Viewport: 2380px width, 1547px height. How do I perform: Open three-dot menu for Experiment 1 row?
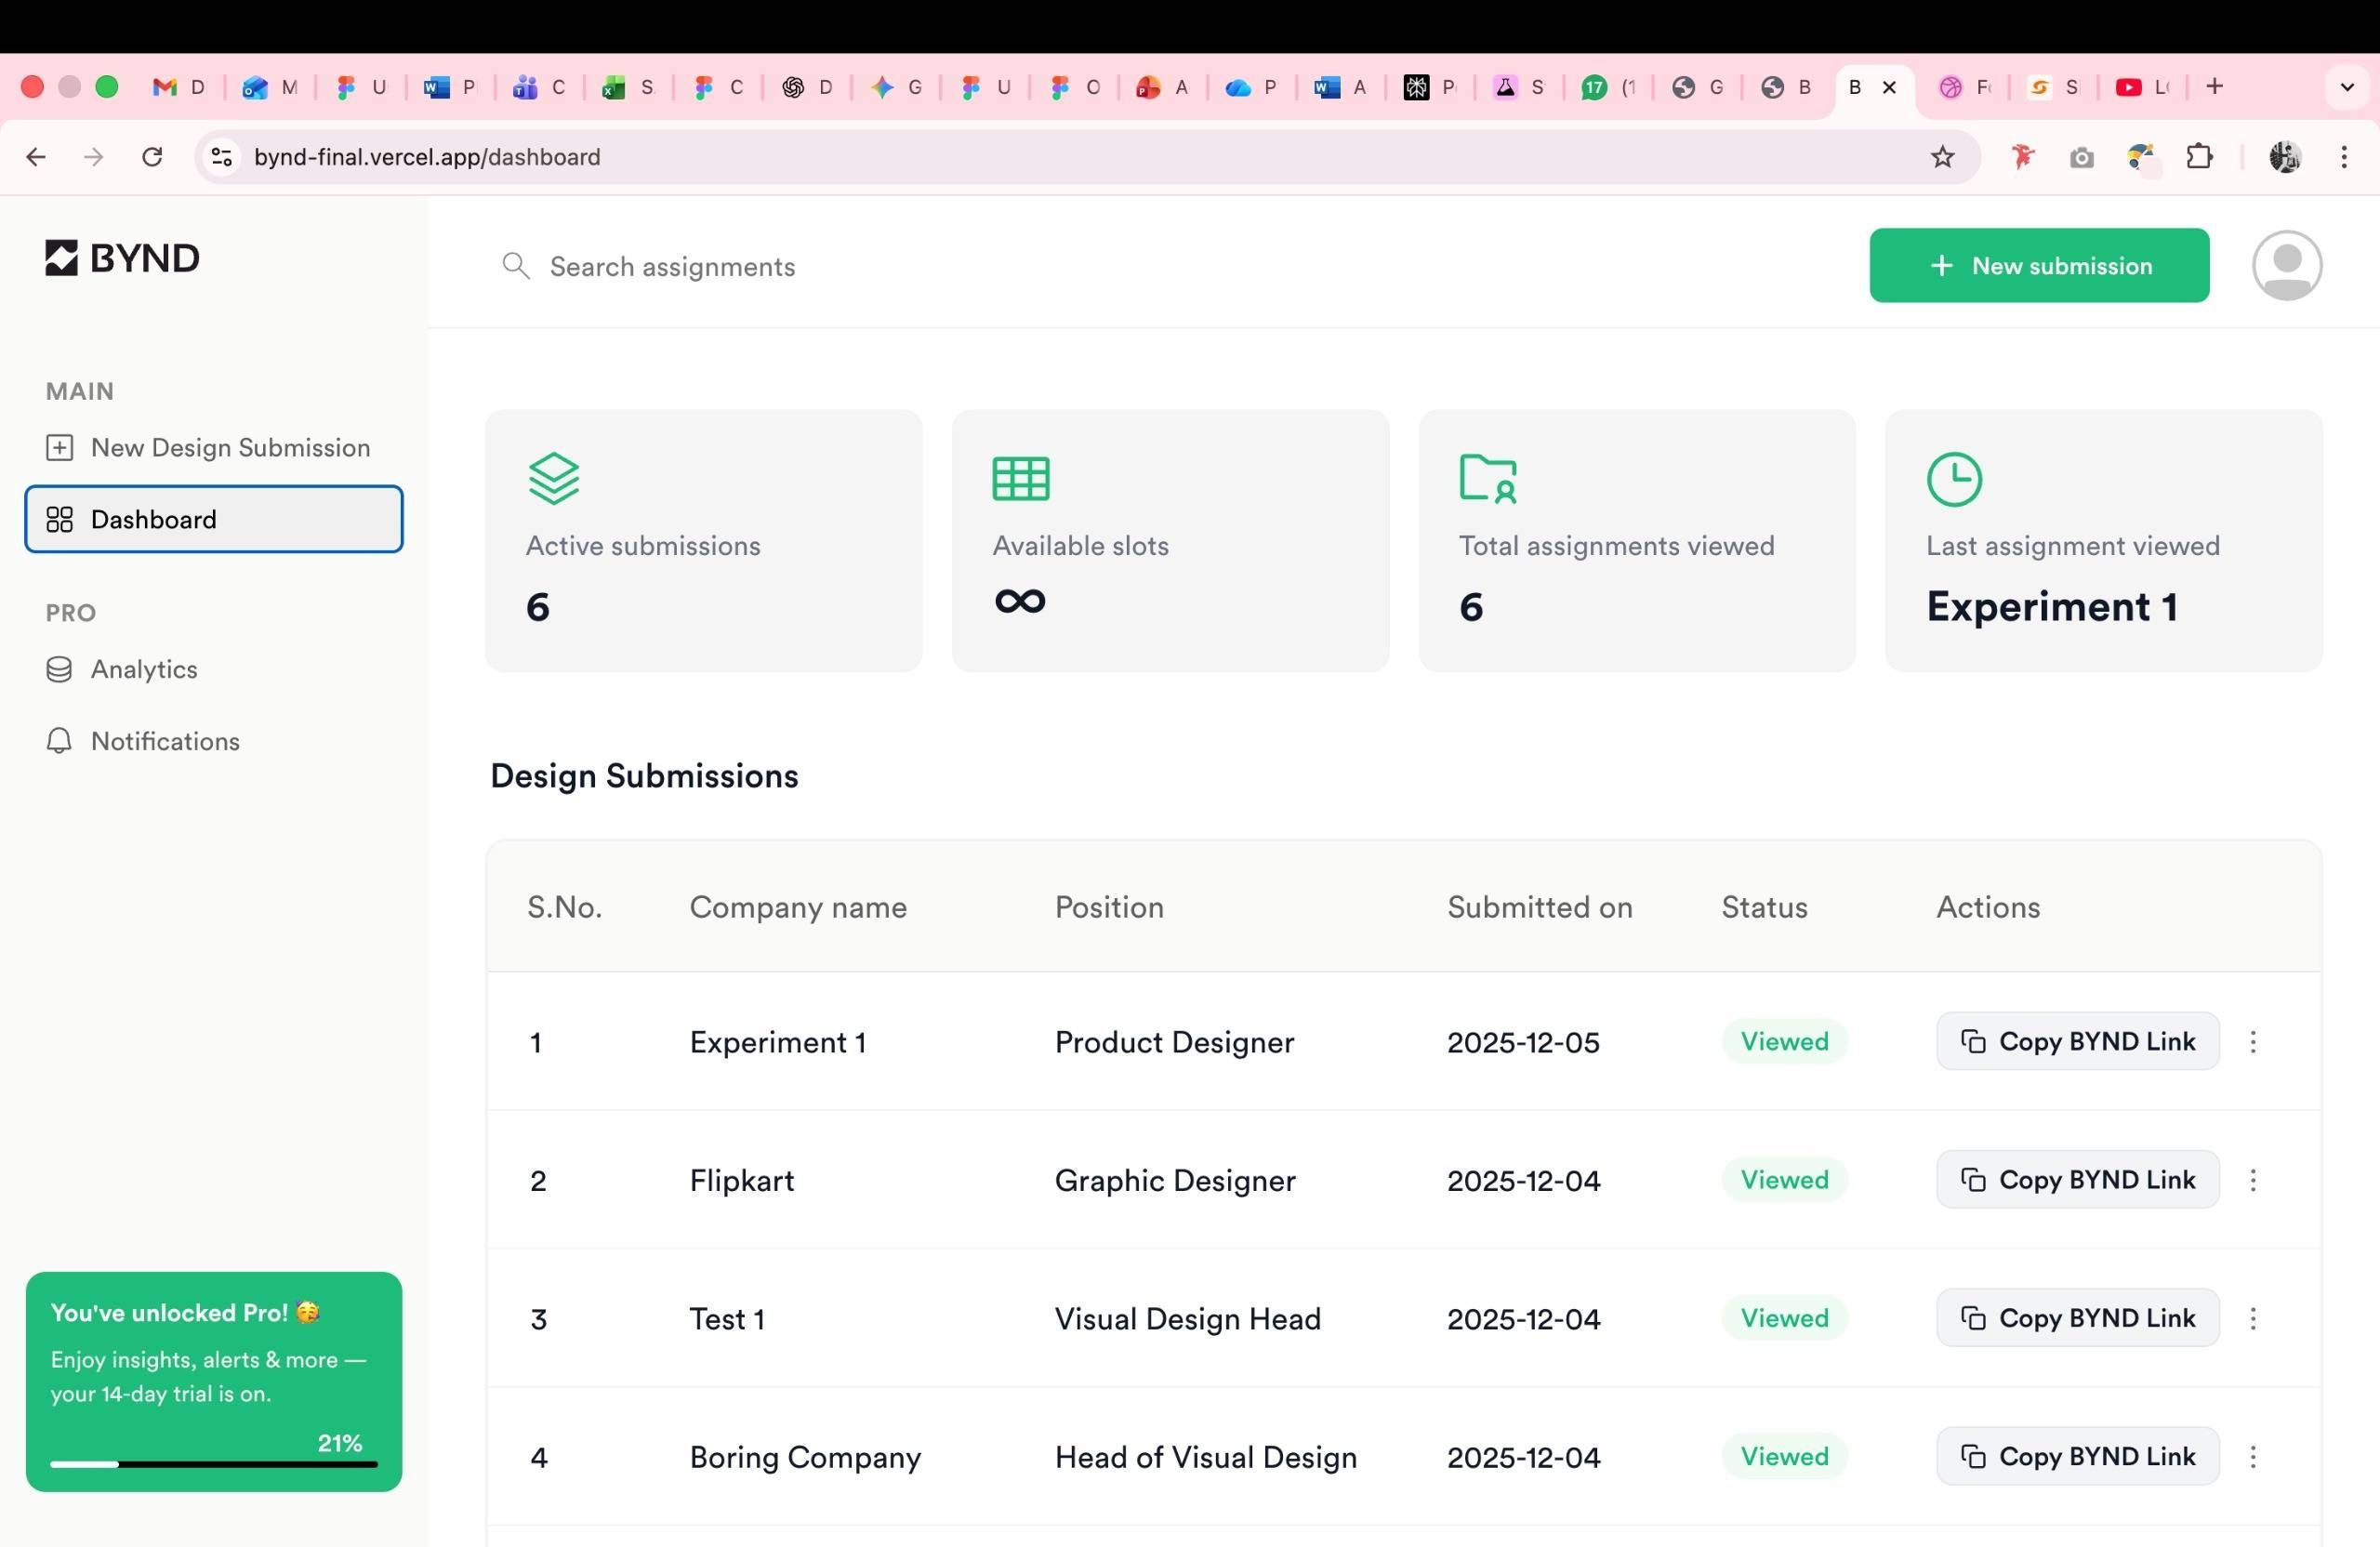click(x=2252, y=1042)
